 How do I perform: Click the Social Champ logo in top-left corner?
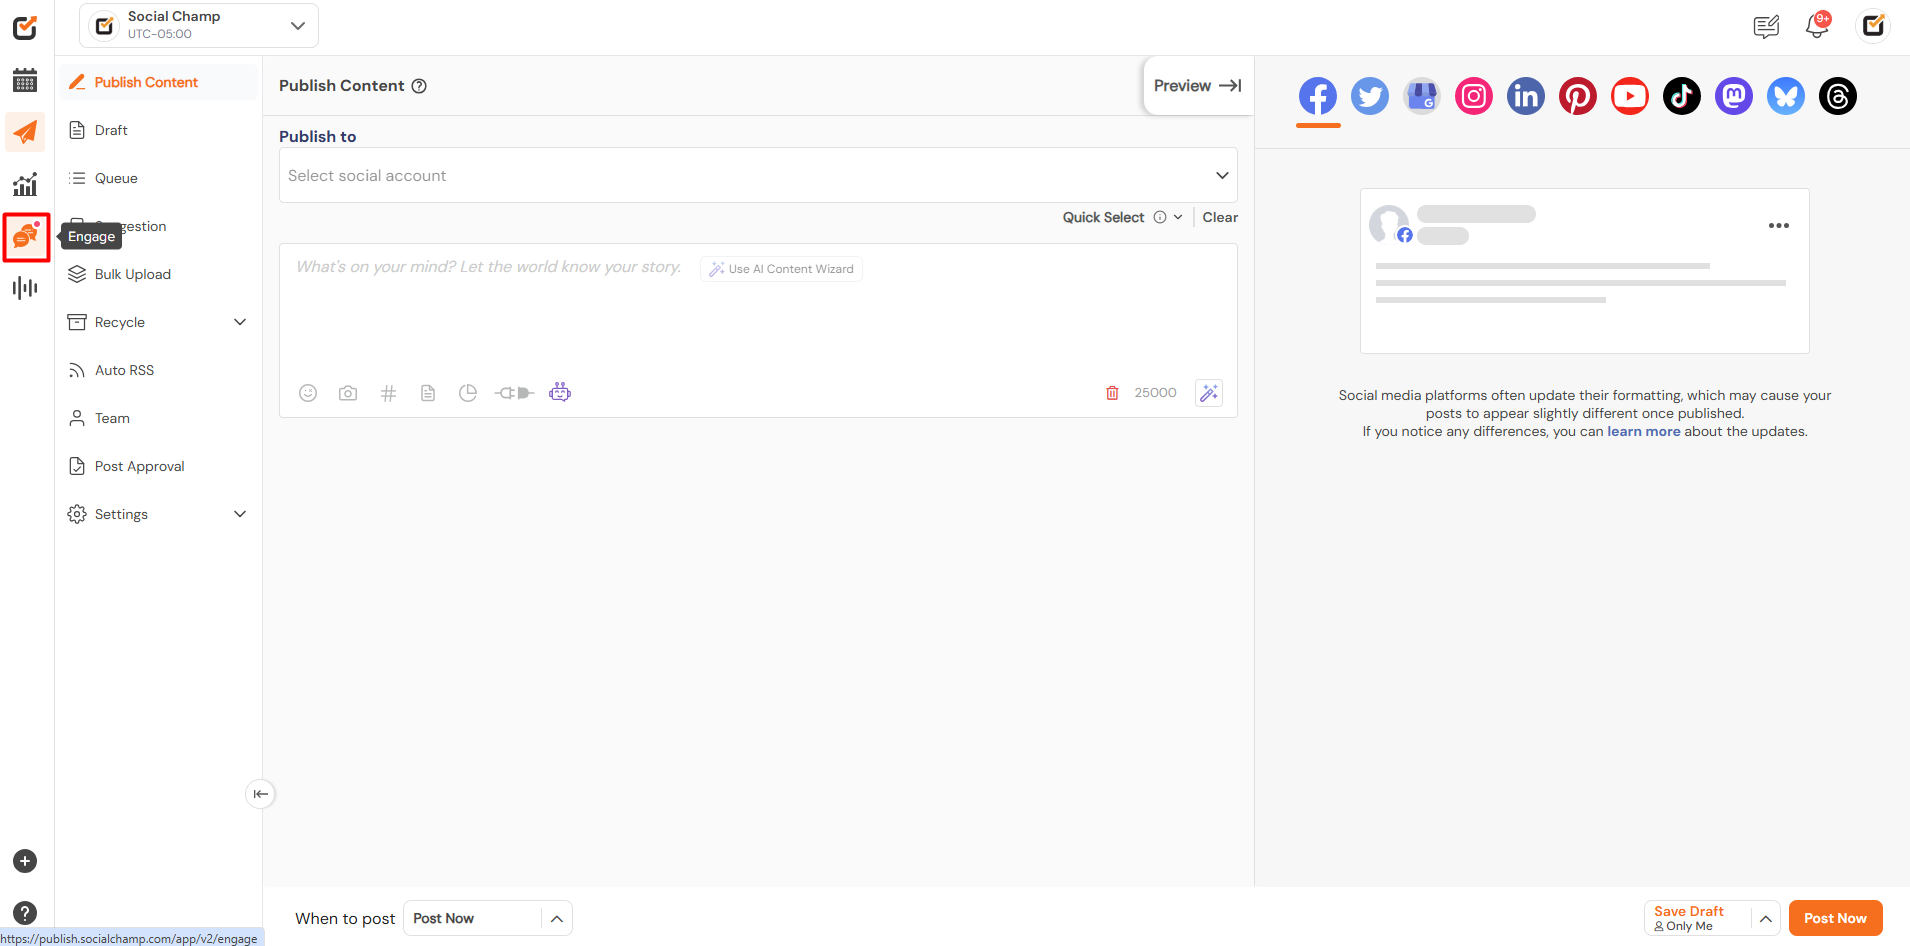tap(25, 27)
